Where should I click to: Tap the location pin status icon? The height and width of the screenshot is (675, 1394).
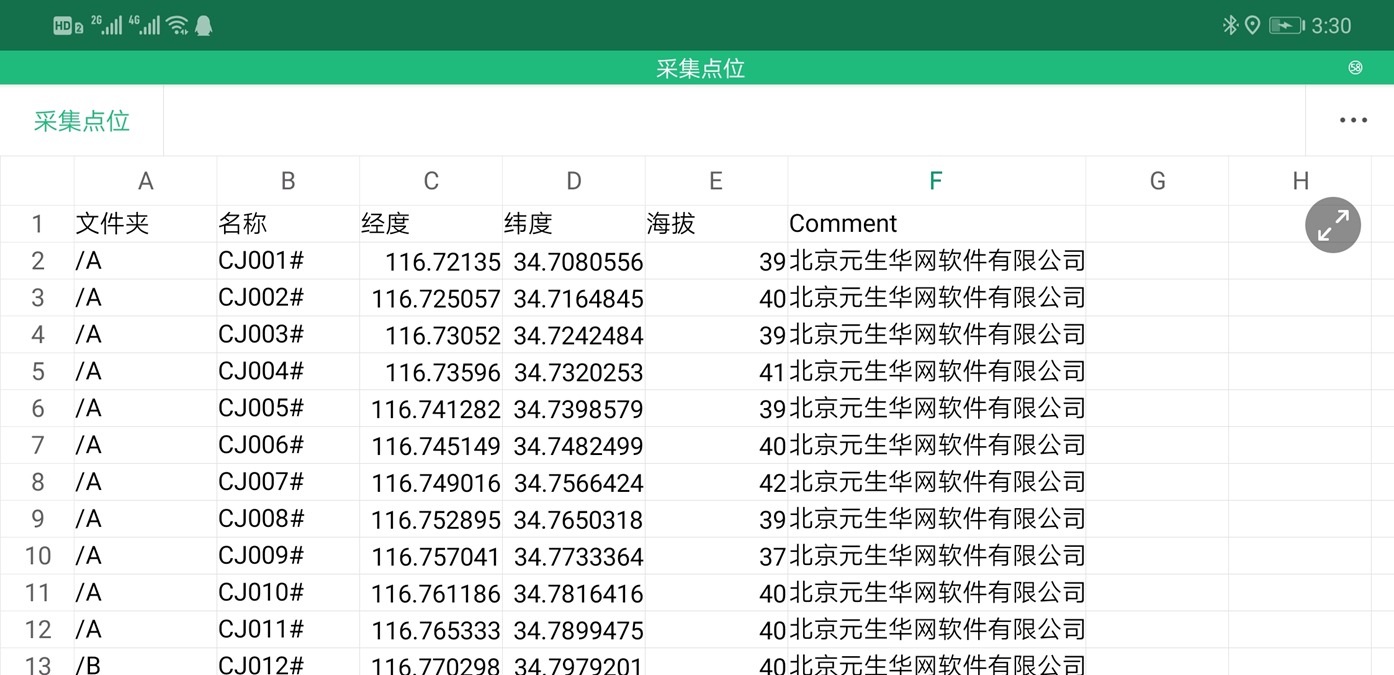[x=1252, y=26]
